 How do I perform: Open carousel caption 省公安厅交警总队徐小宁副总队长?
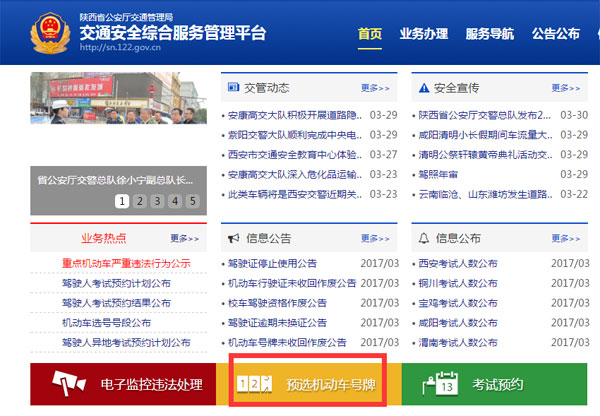(x=115, y=180)
